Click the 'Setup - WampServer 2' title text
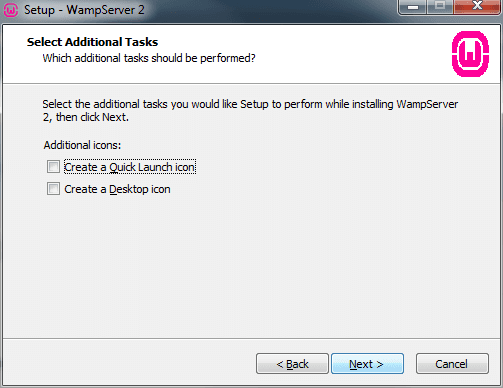This screenshot has width=503, height=388. pyautogui.click(x=84, y=10)
